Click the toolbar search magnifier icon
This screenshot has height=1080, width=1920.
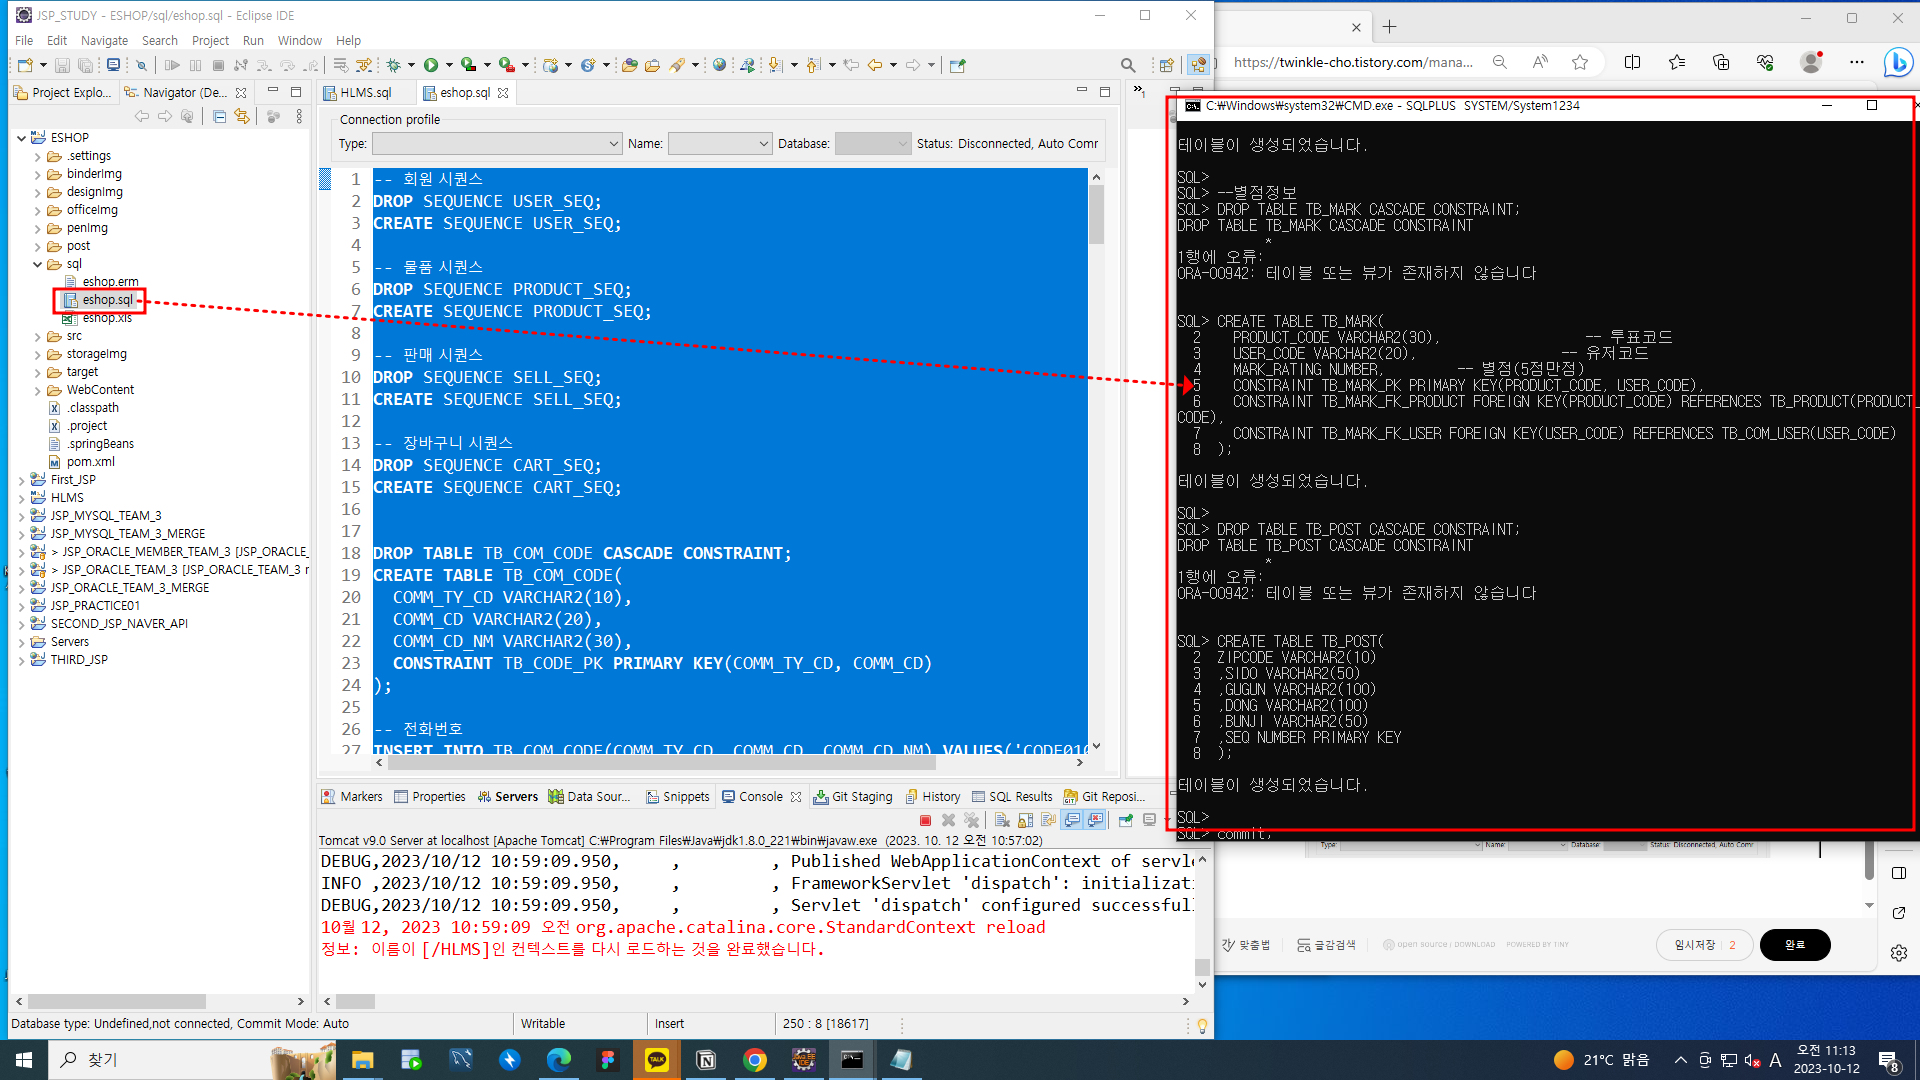pyautogui.click(x=1128, y=65)
